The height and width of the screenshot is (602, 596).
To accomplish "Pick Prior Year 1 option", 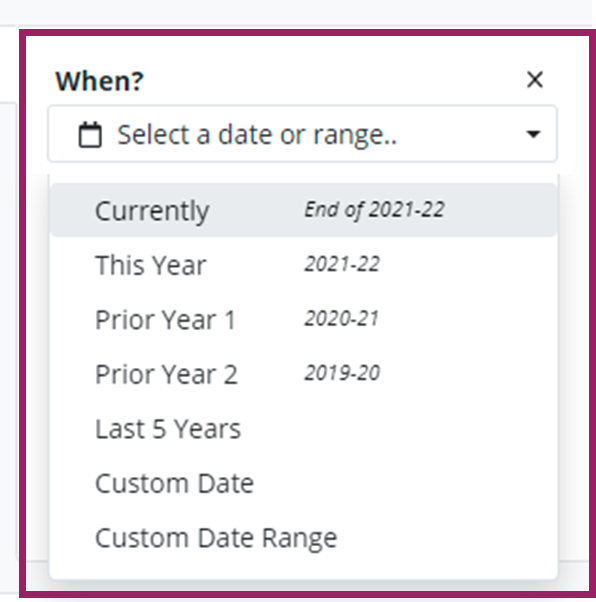I will (303, 319).
